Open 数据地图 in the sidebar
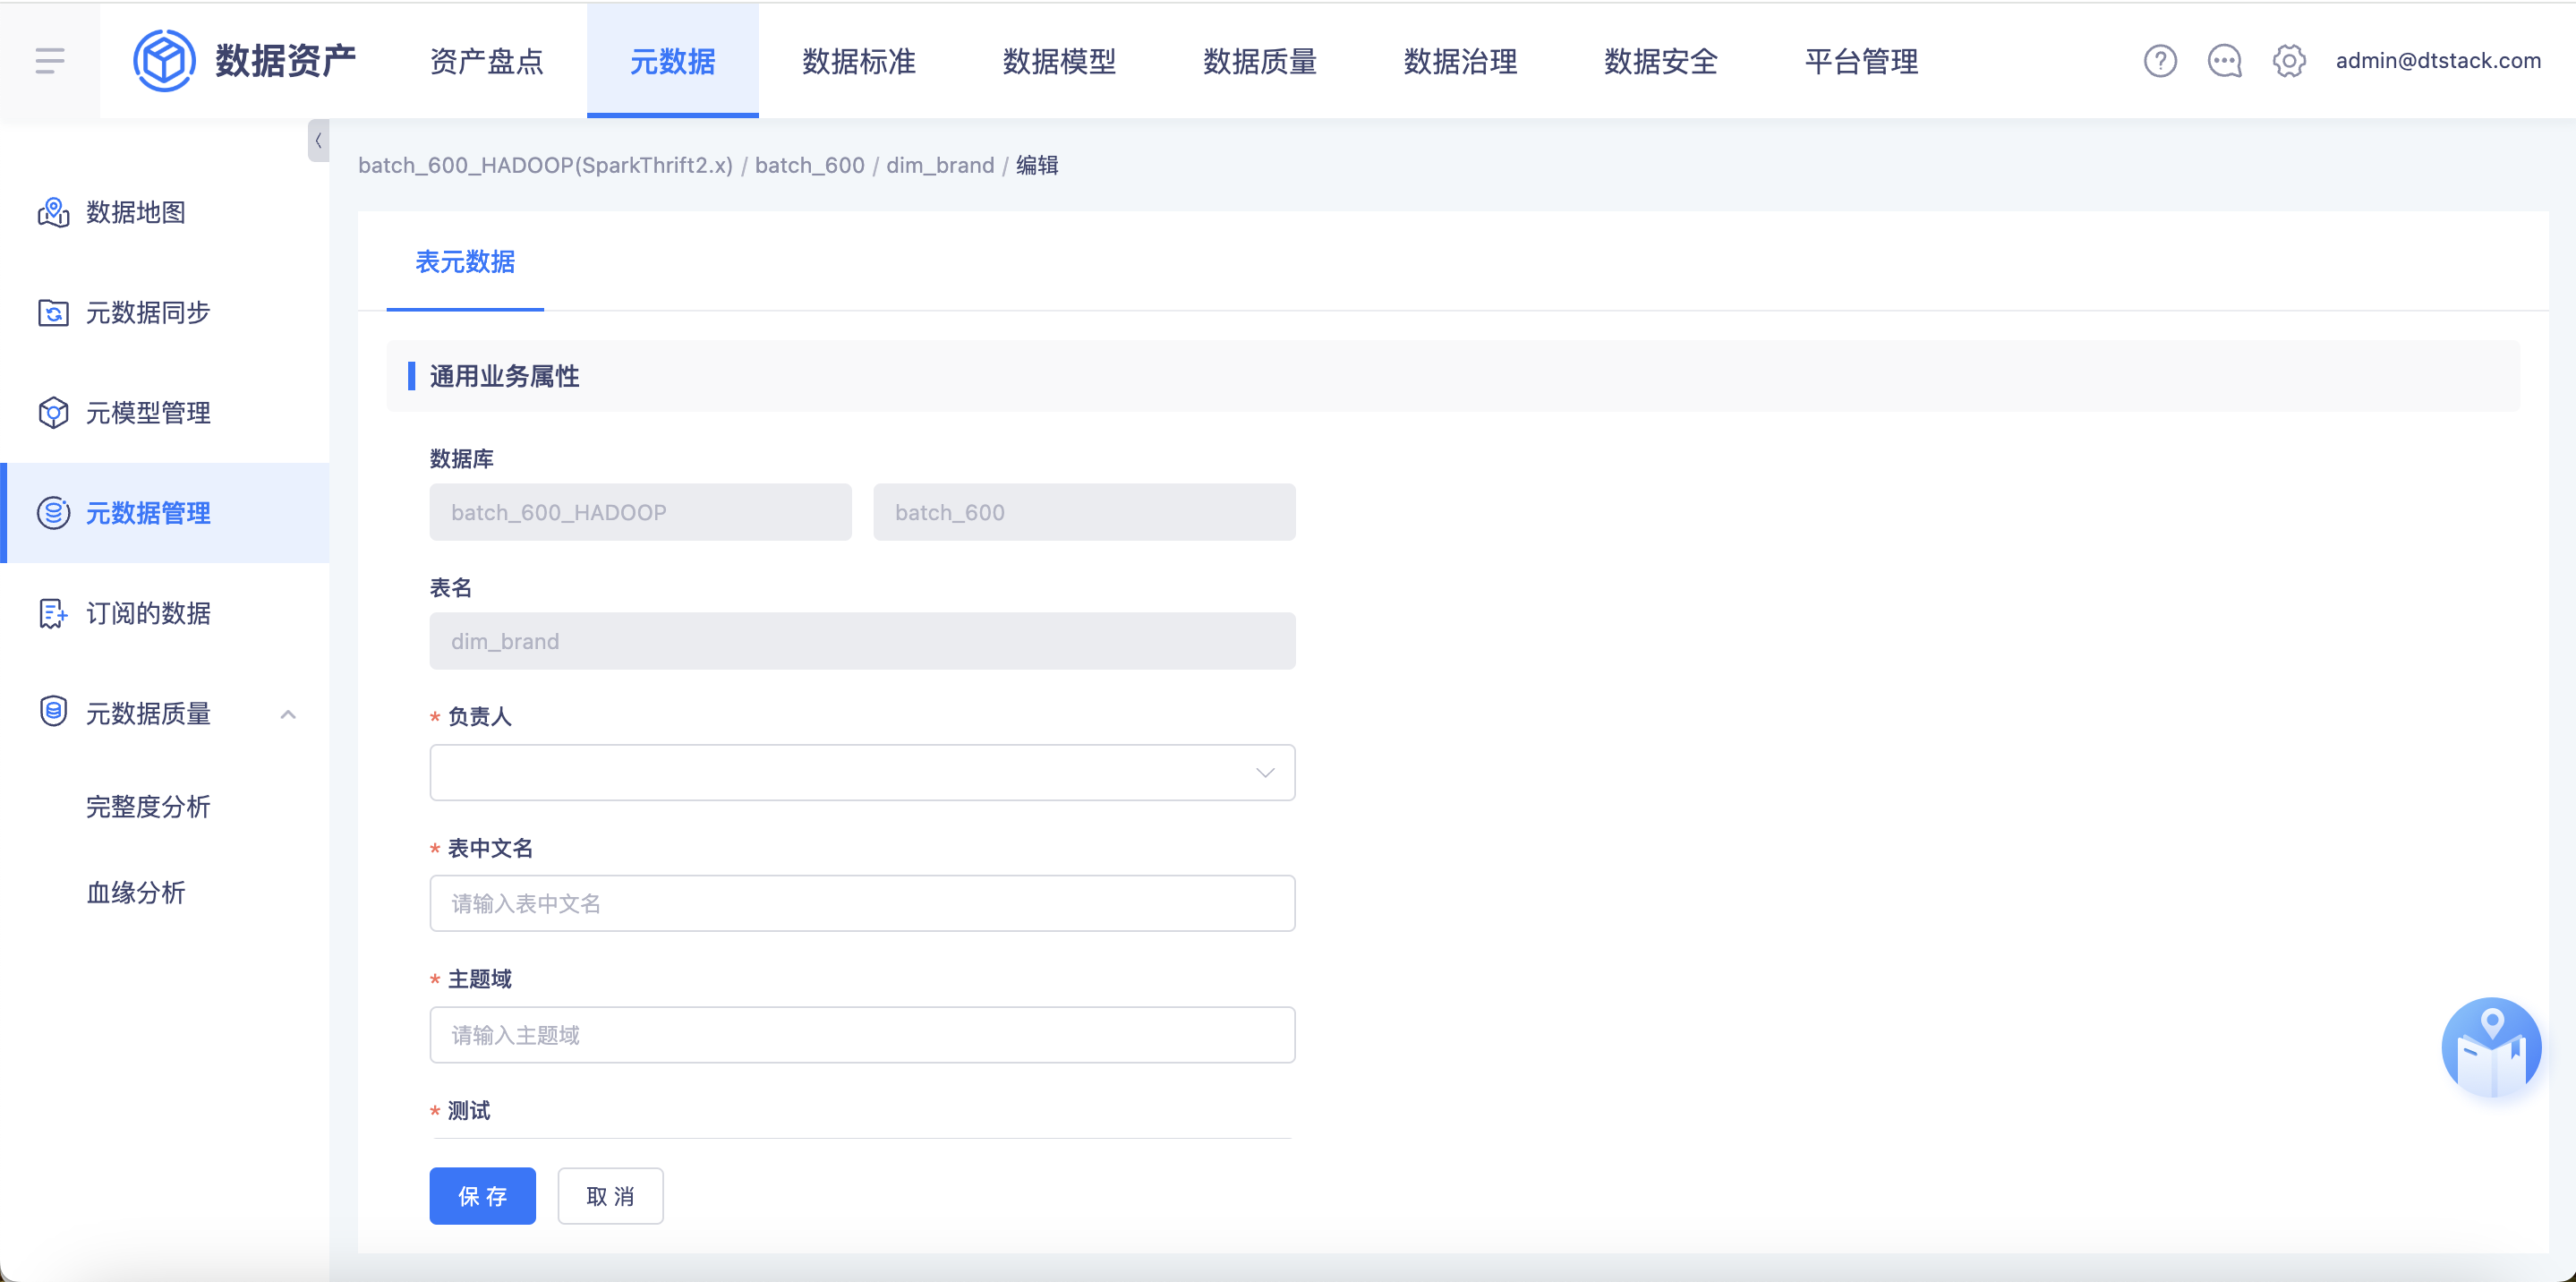The width and height of the screenshot is (2576, 1282). pyautogui.click(x=136, y=212)
